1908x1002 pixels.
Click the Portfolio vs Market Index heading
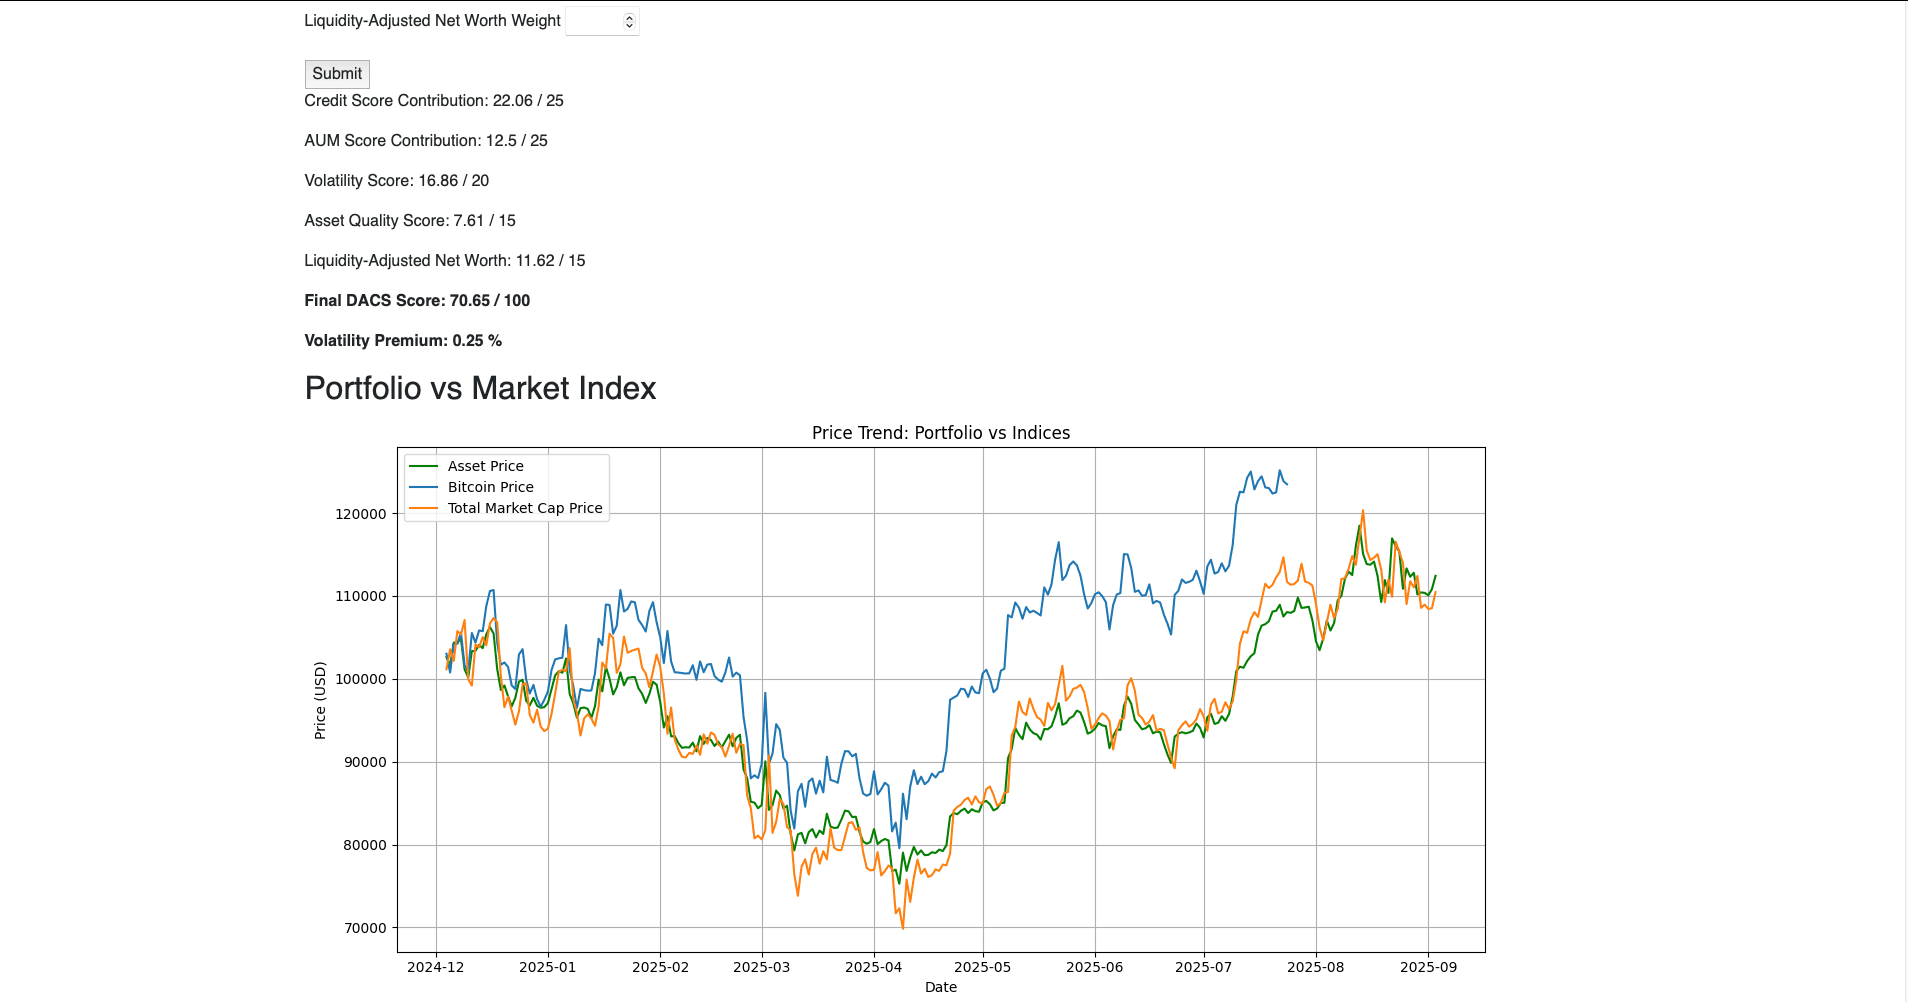tap(480, 388)
